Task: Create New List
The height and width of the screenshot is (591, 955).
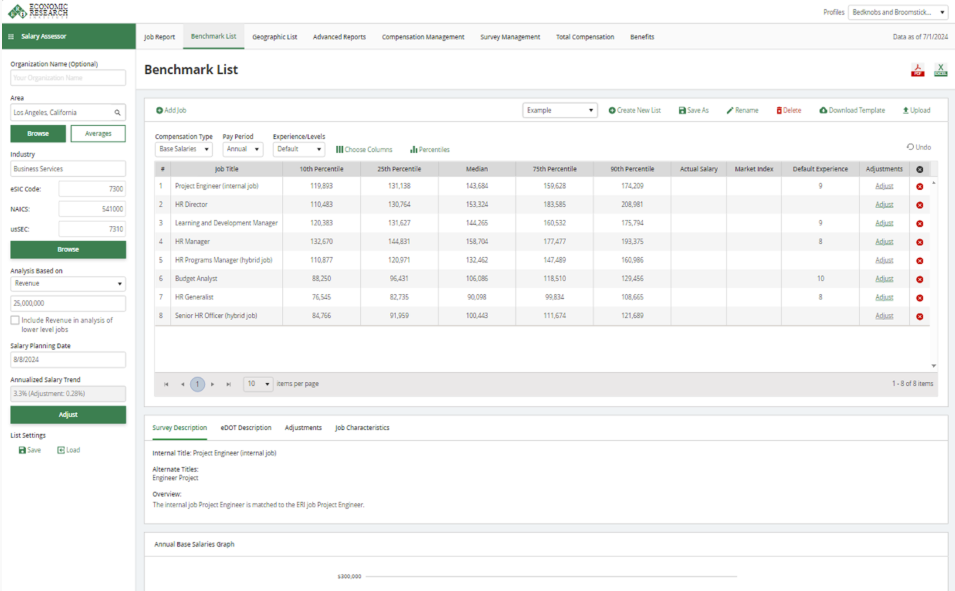Action: [x=635, y=110]
